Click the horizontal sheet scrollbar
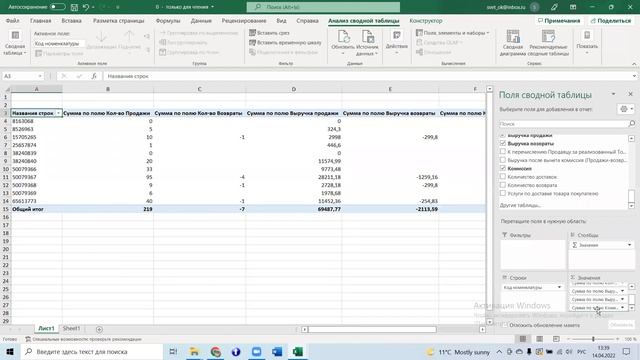Viewport: 640px width, 360px height. [372, 329]
